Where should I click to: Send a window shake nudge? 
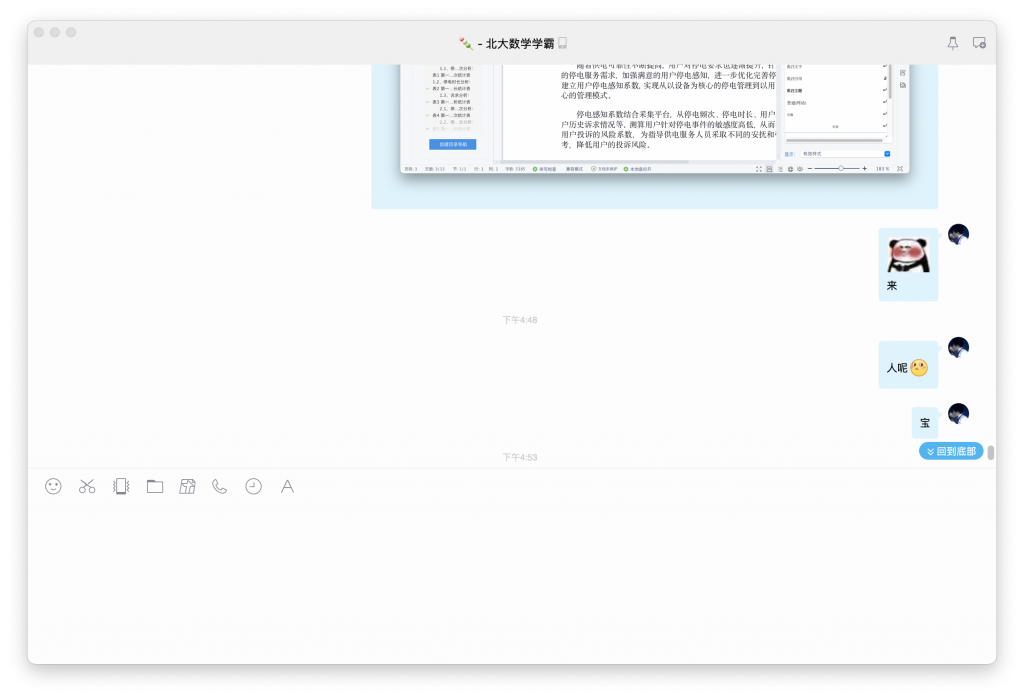(x=120, y=486)
